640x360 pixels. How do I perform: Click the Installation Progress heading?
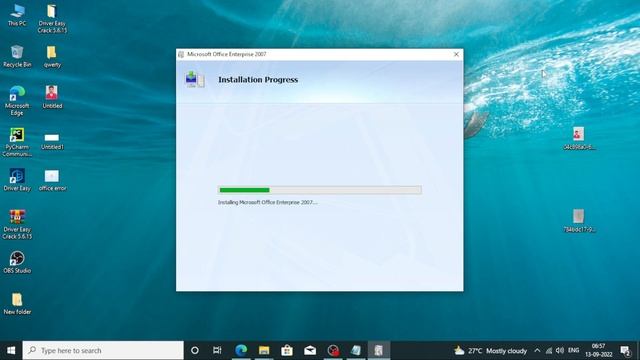[258, 80]
